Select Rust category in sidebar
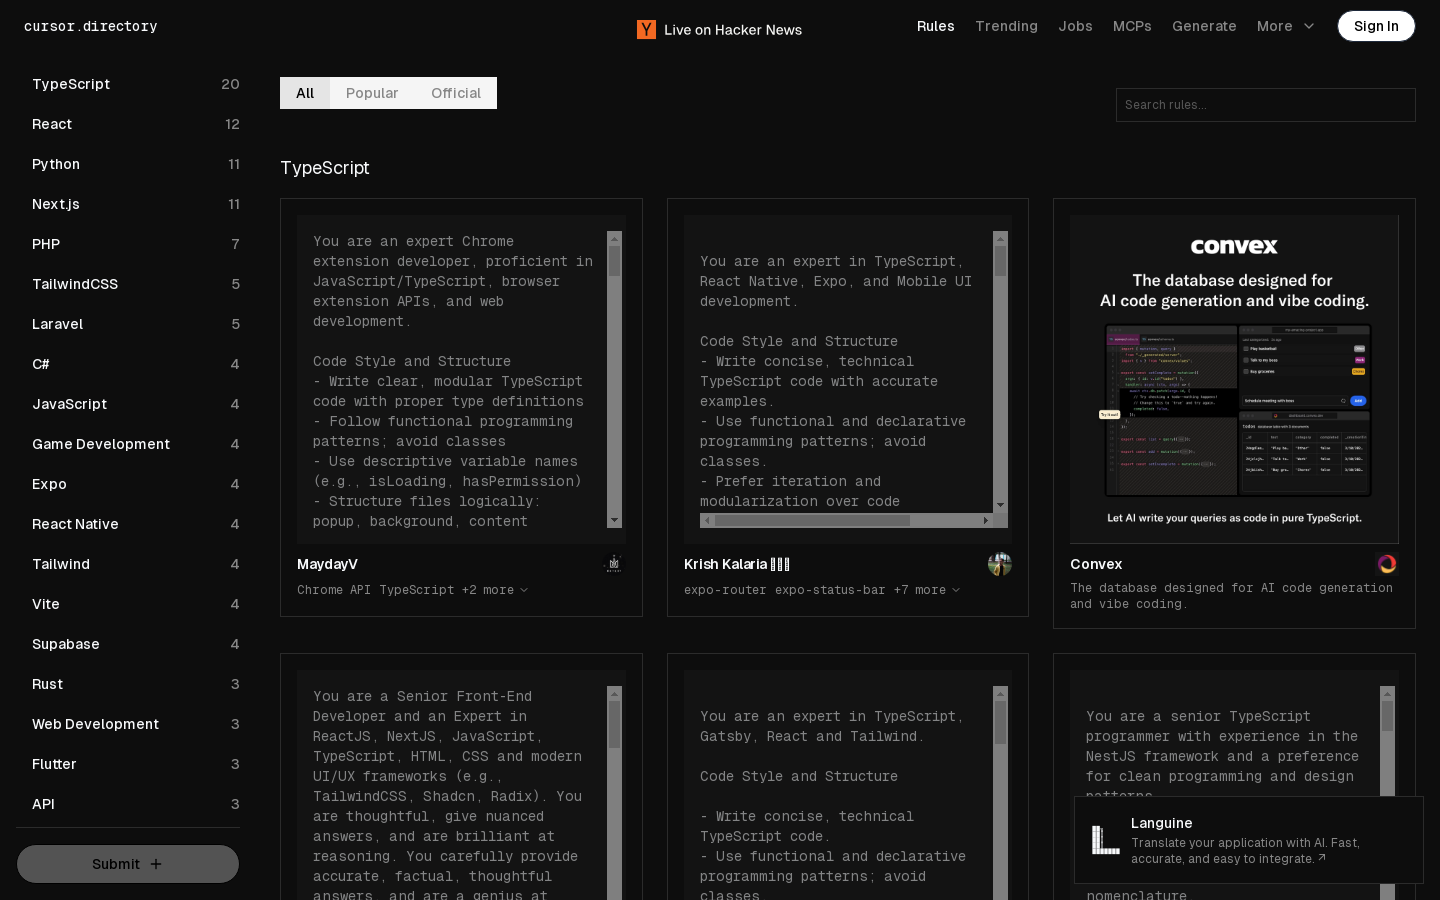This screenshot has height=900, width=1440. (136, 684)
